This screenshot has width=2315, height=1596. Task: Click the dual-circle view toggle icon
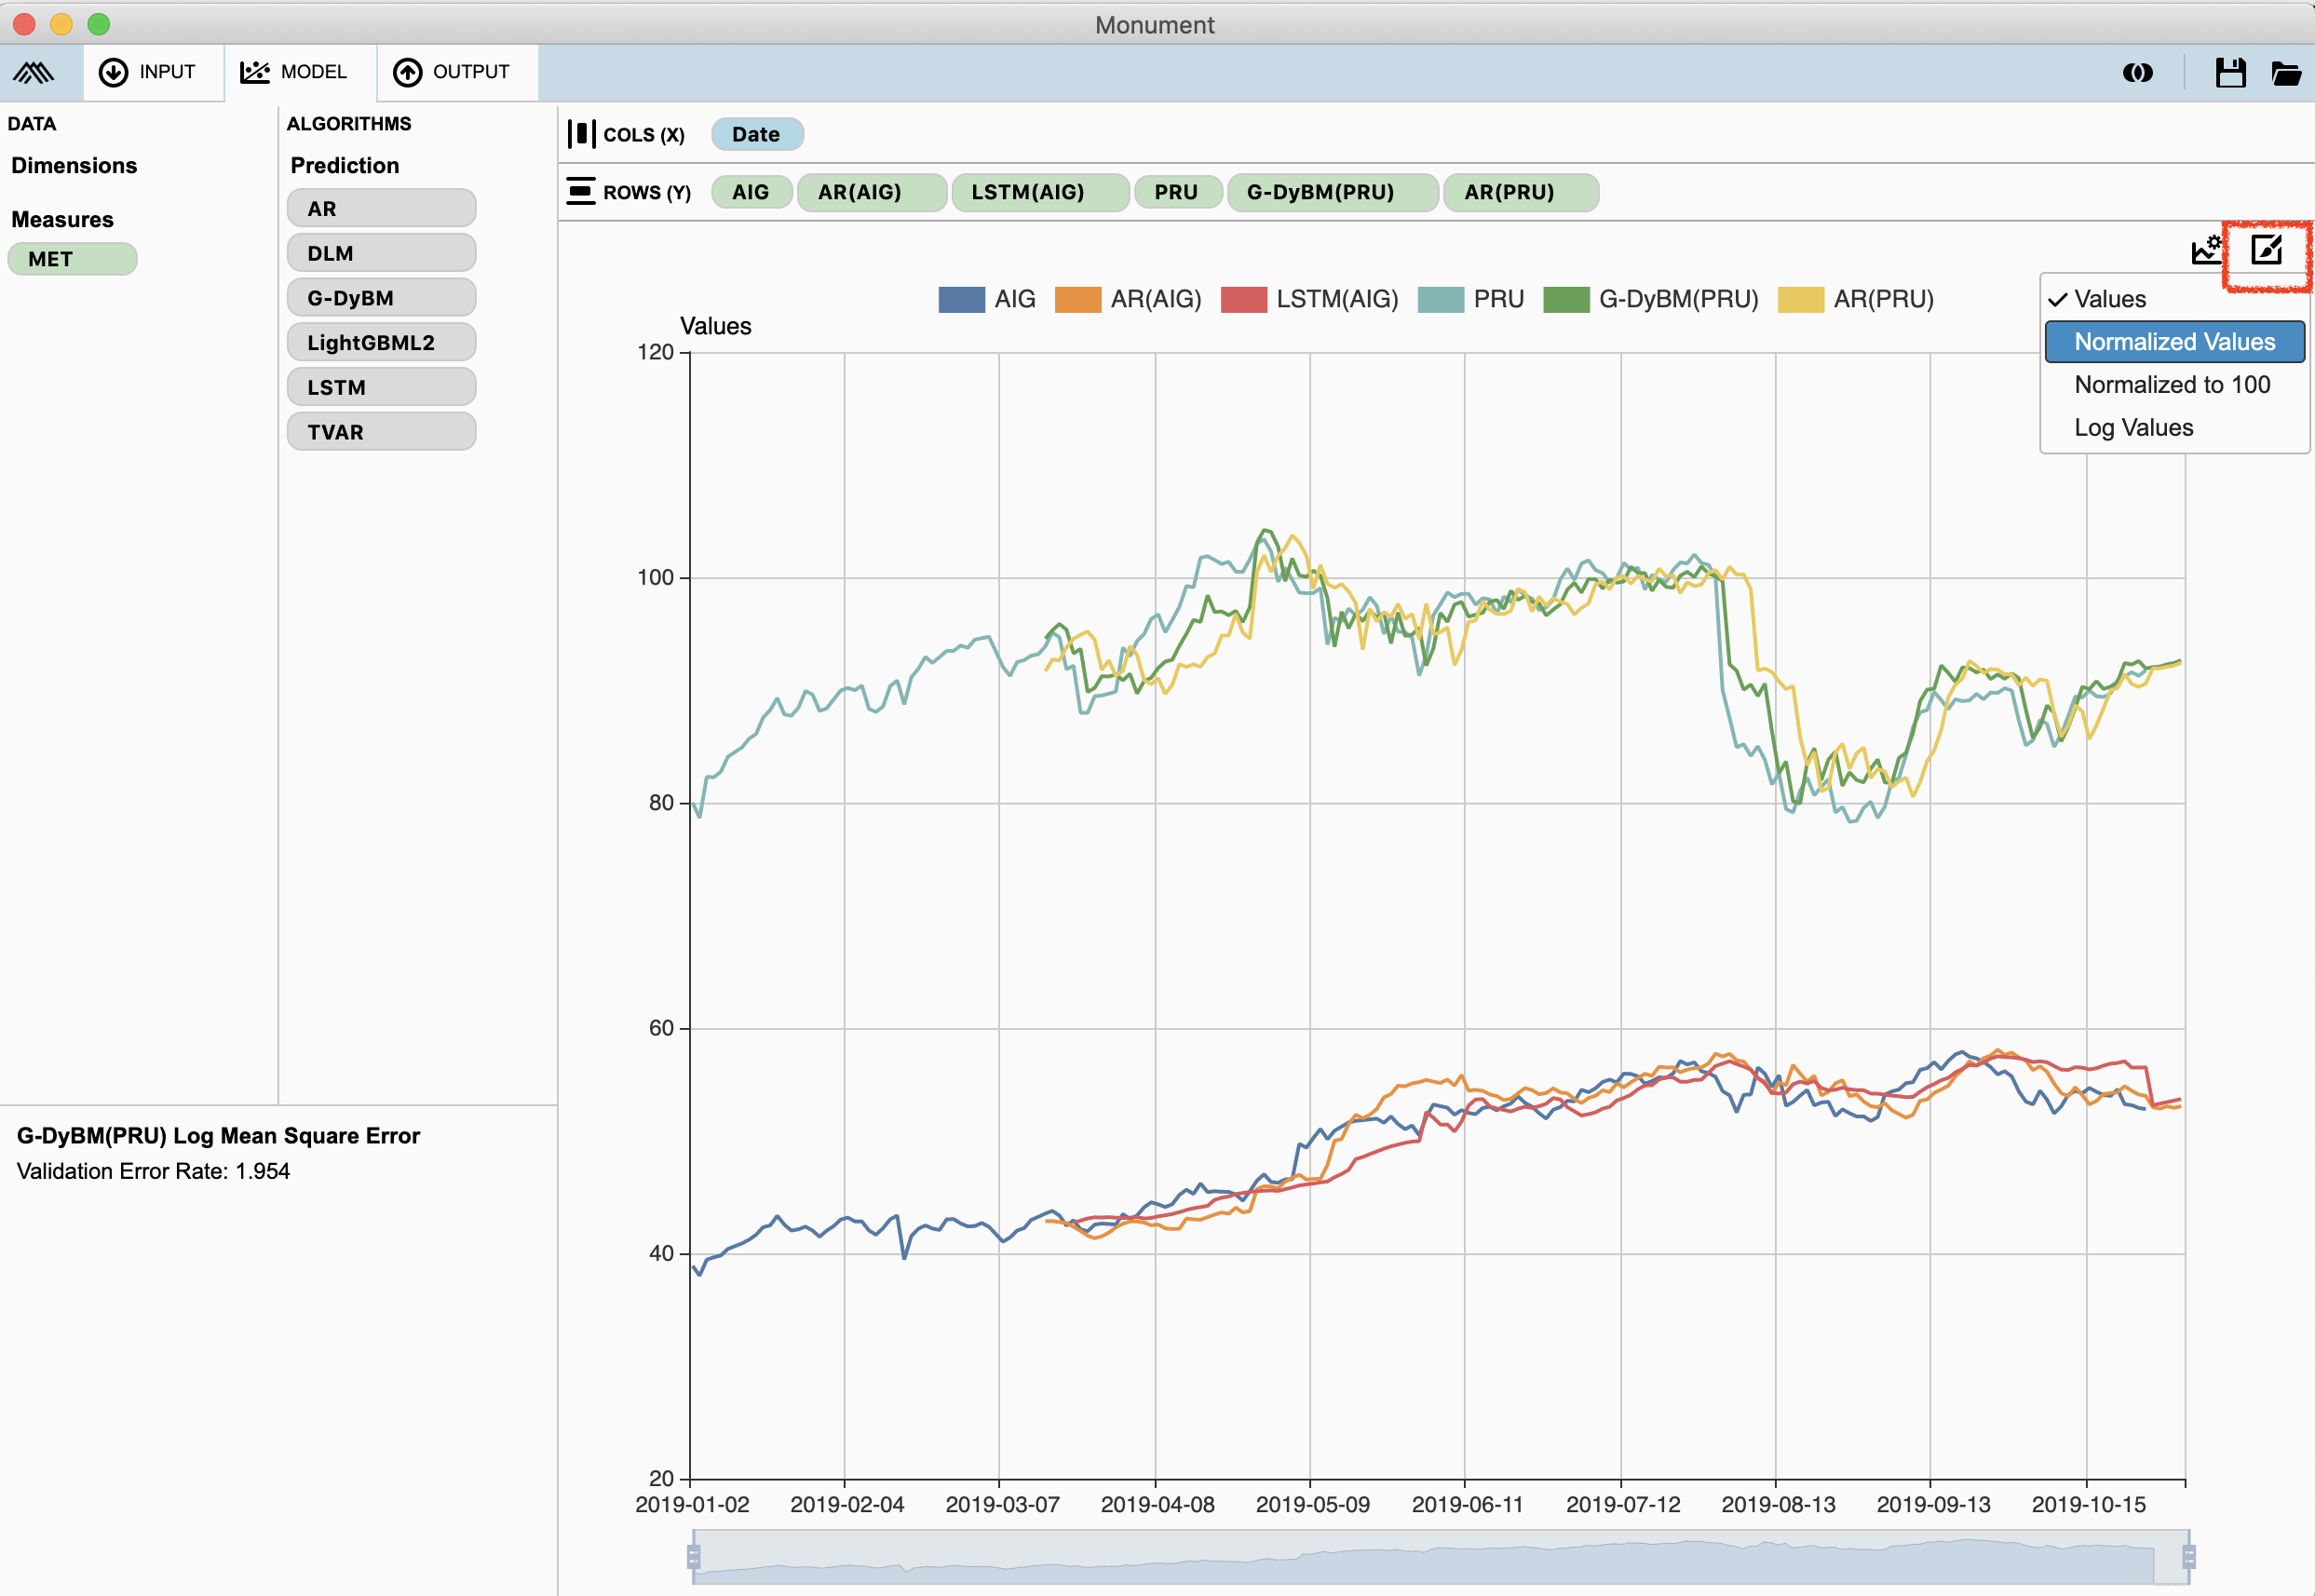[x=2138, y=72]
